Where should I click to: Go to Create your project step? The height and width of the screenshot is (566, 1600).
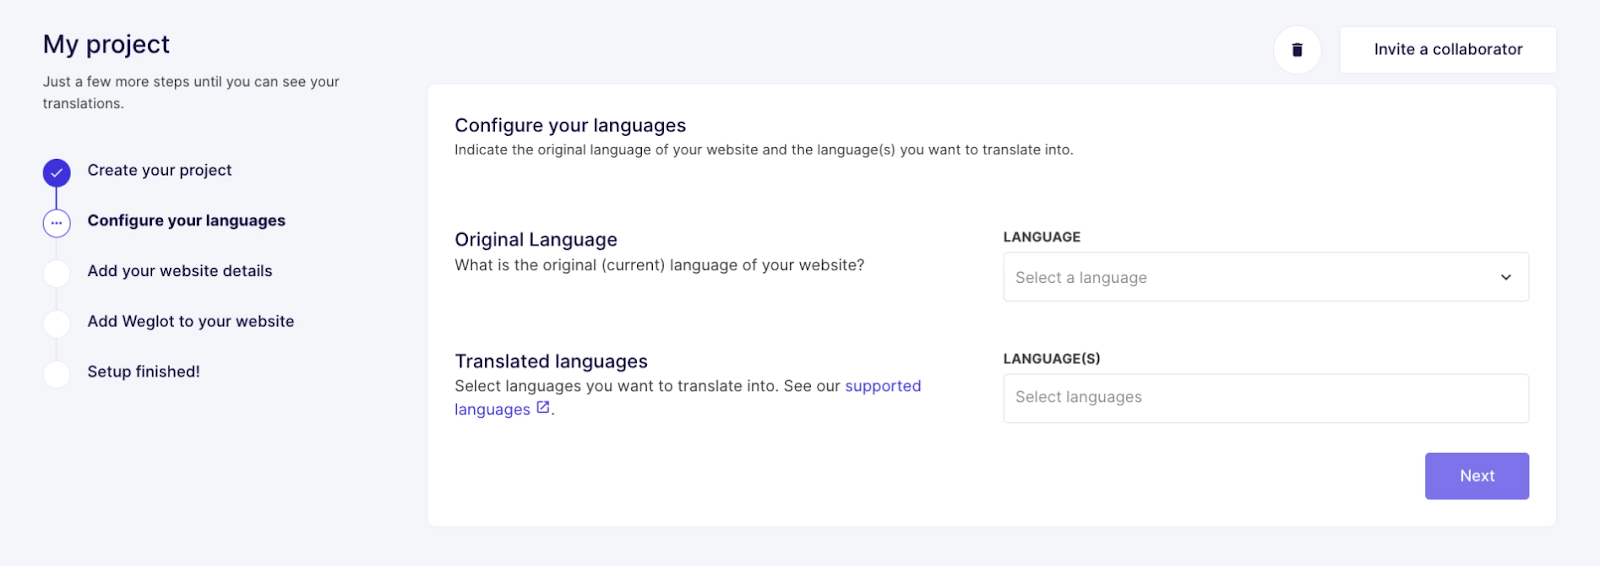click(x=159, y=171)
